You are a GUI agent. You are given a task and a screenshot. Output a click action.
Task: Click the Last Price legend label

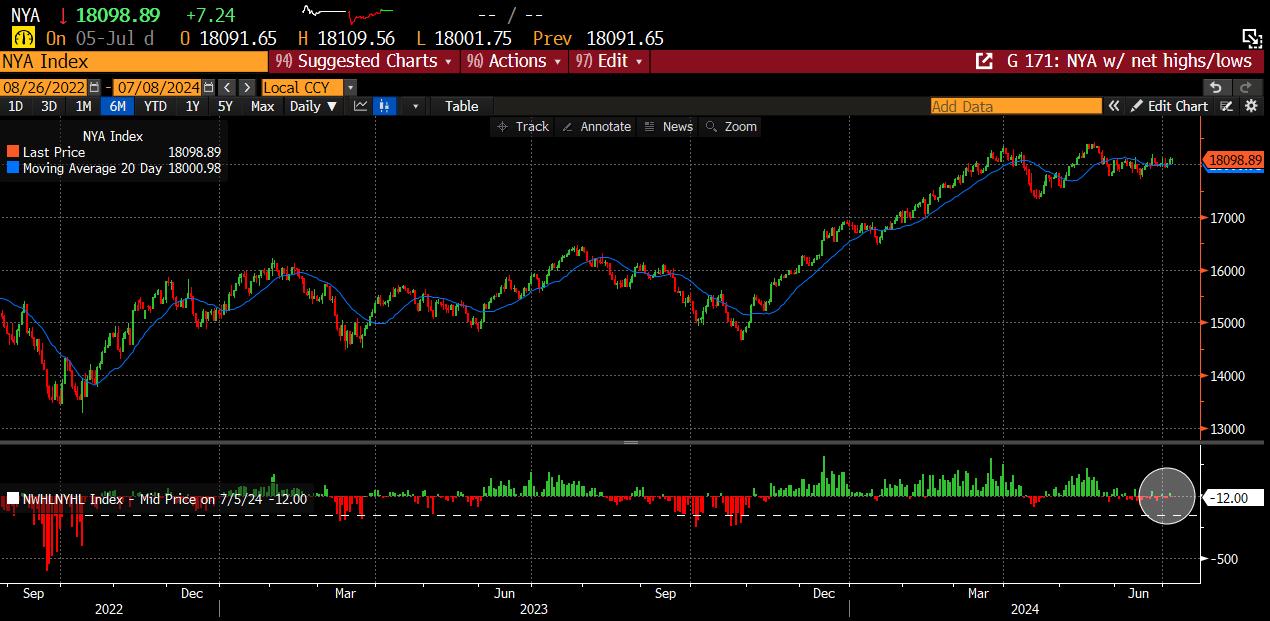(54, 152)
